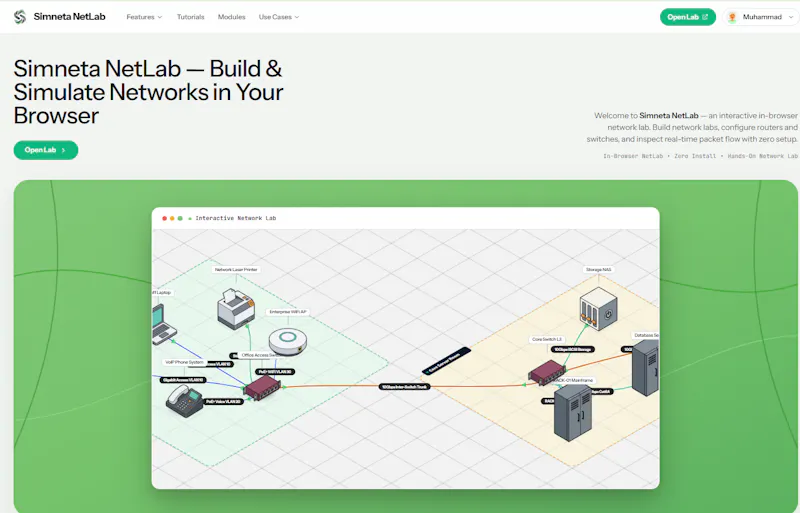Click the Muhammad profile avatar icon

(x=732, y=17)
